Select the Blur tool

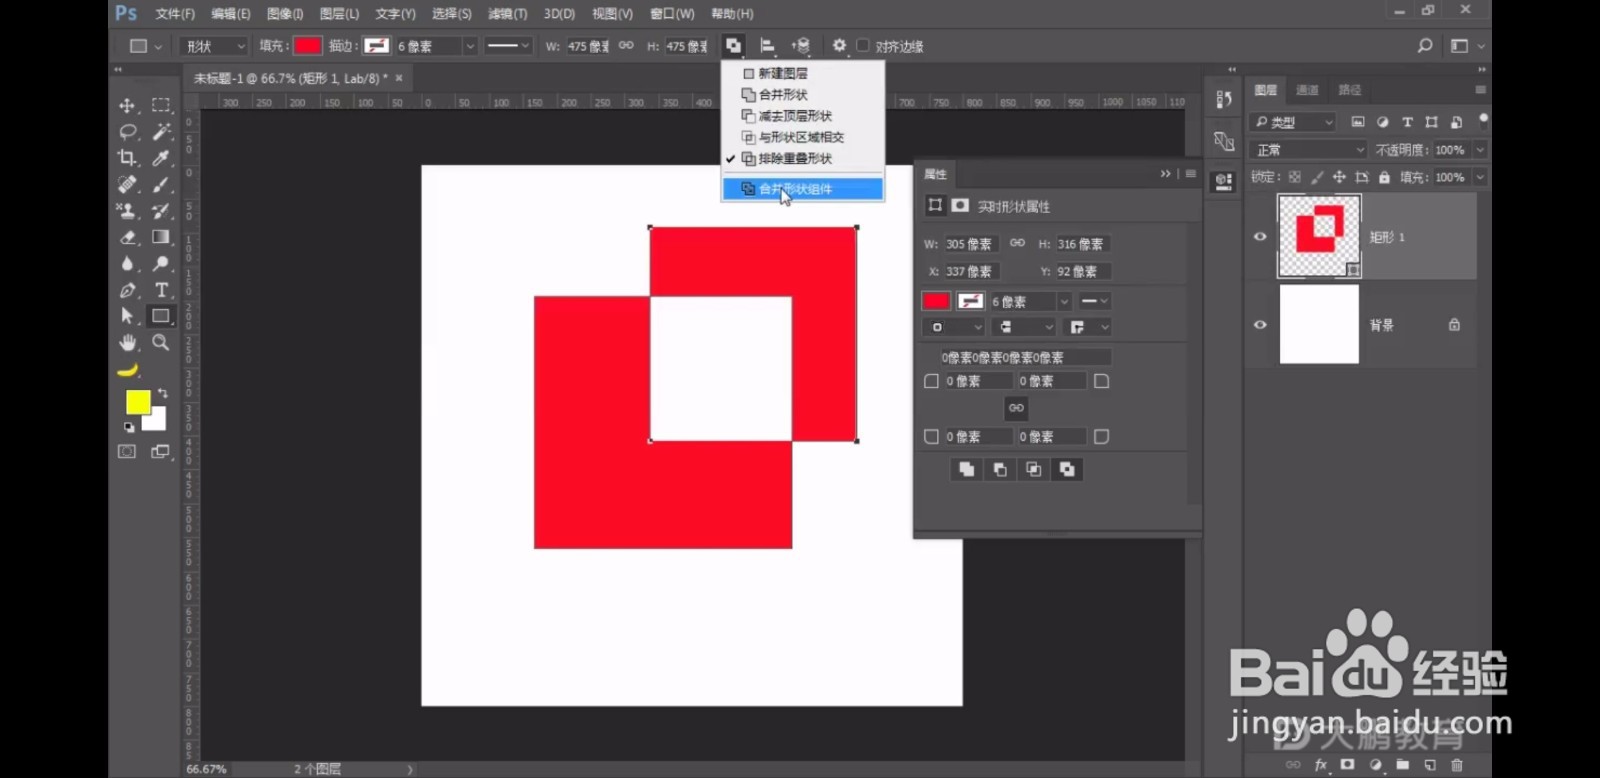(127, 264)
